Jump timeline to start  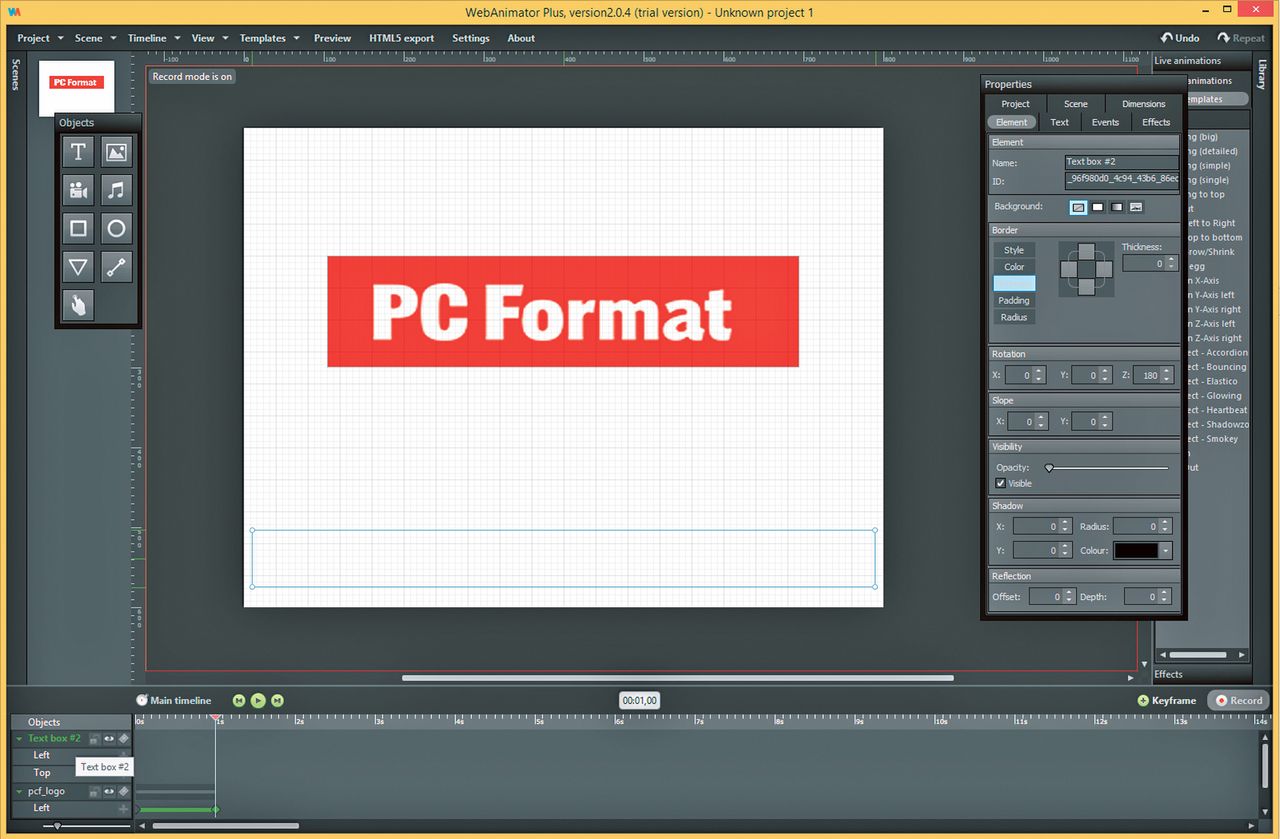click(239, 701)
